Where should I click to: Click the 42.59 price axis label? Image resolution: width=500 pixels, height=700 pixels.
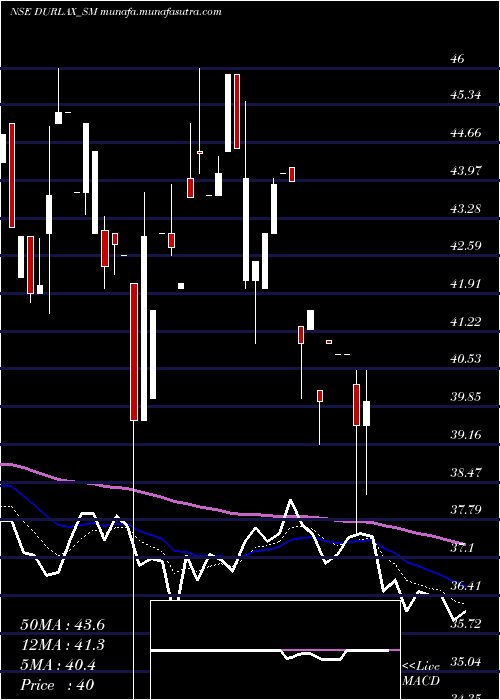466,246
